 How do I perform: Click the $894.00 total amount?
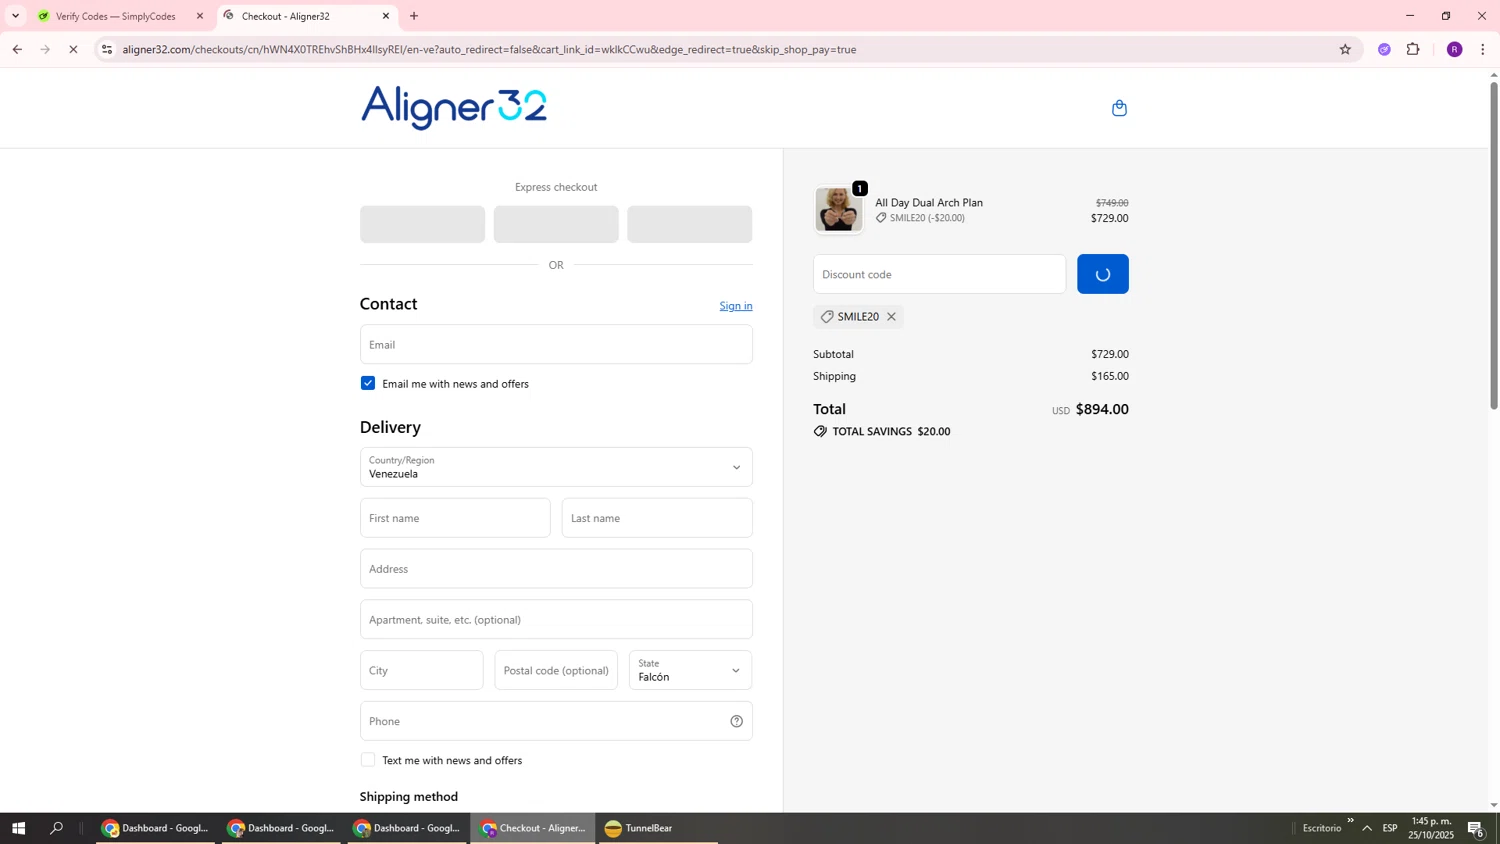(1102, 409)
